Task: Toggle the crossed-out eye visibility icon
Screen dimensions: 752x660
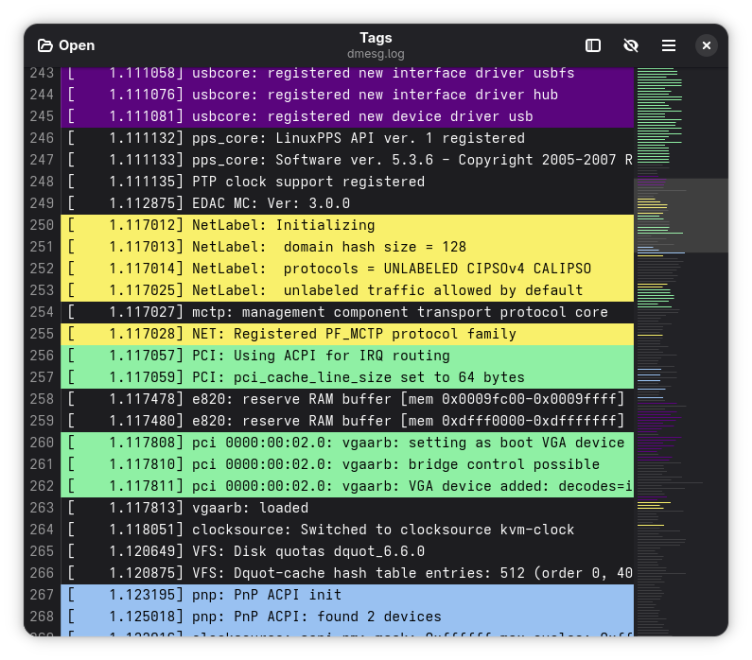Action: 630,45
